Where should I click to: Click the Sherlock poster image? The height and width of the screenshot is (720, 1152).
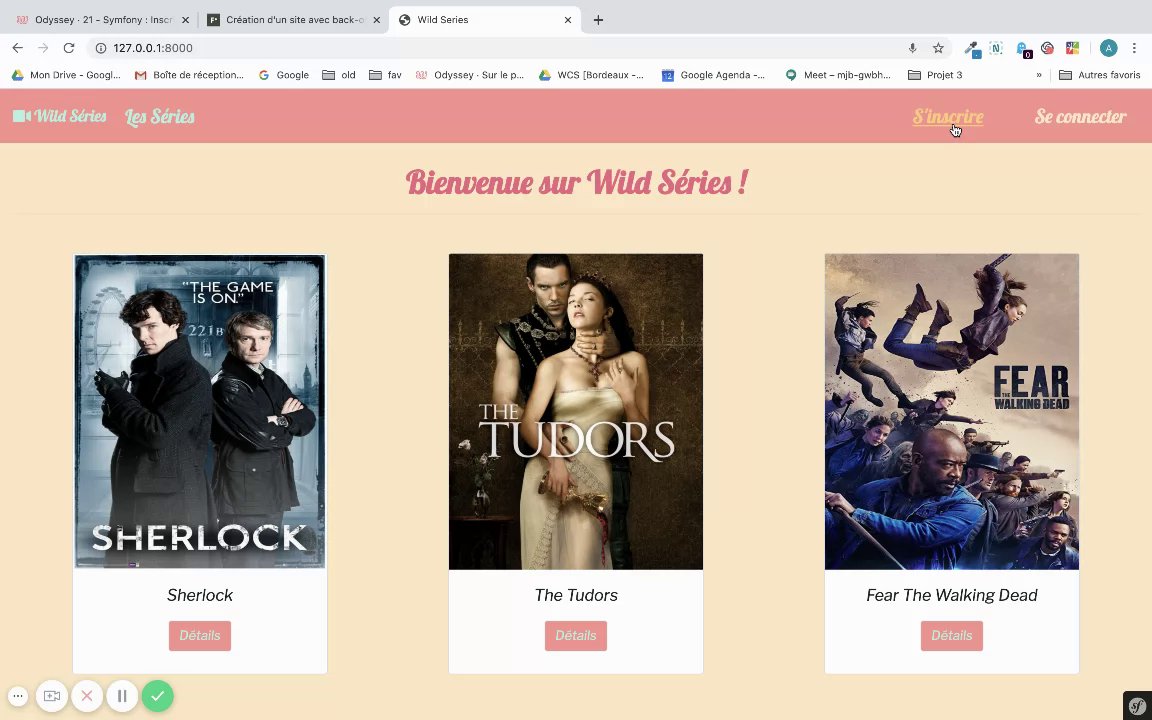tap(200, 411)
